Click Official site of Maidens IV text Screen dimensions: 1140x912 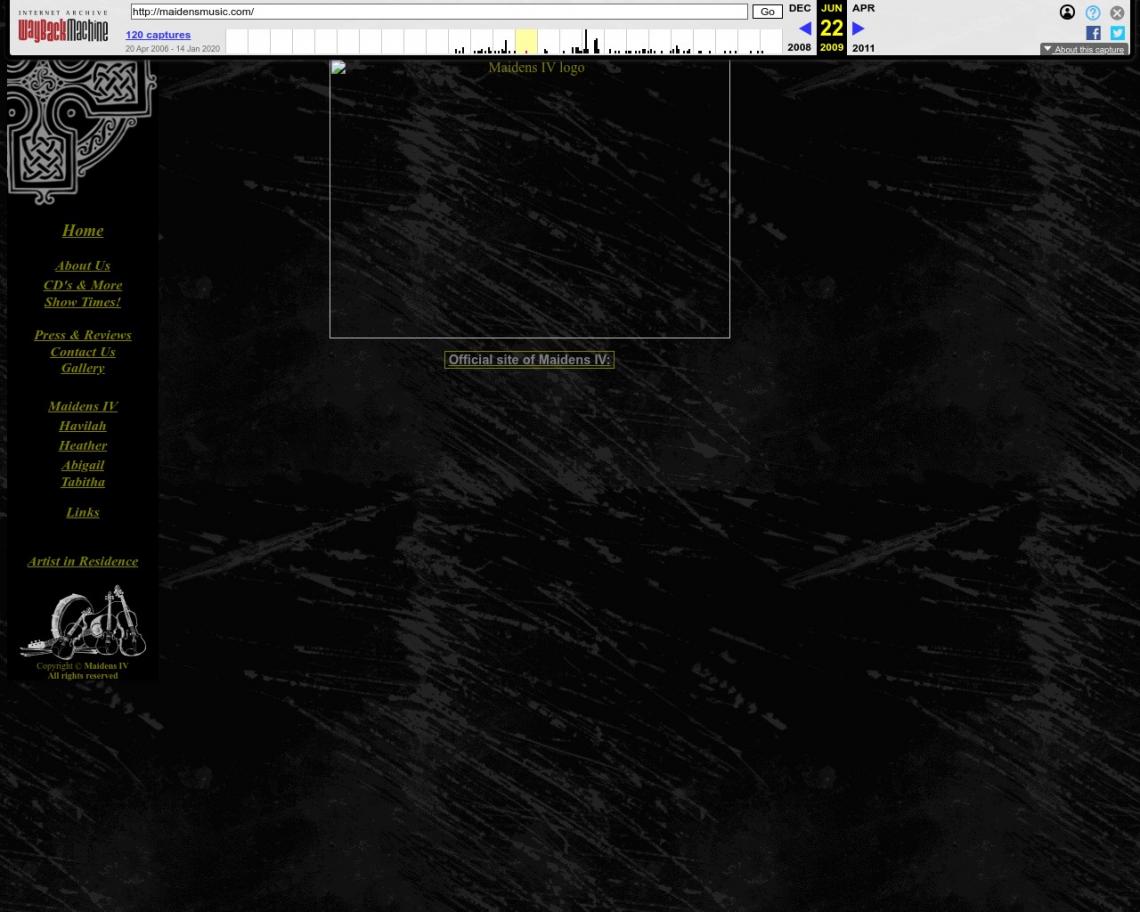pyautogui.click(x=529, y=360)
